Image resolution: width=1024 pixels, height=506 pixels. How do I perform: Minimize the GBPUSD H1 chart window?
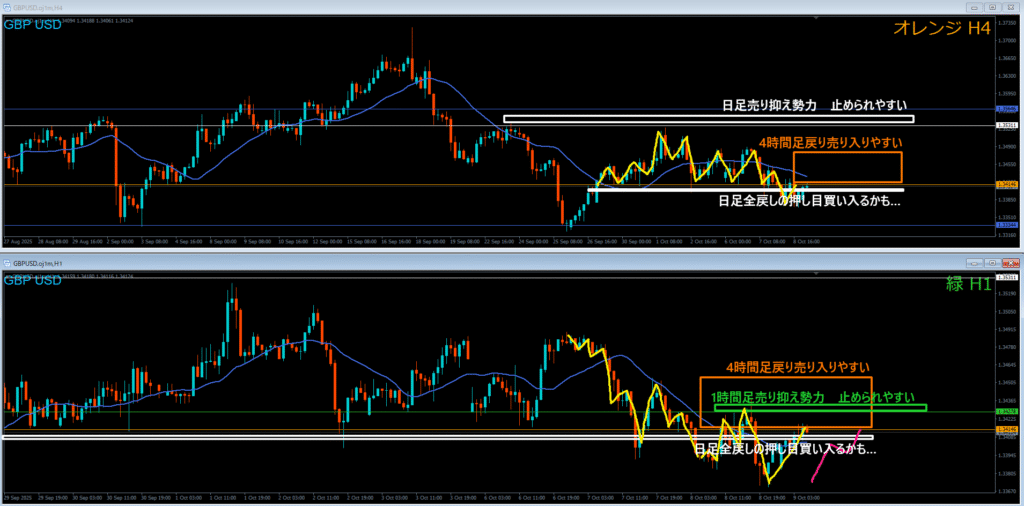[x=976, y=262]
